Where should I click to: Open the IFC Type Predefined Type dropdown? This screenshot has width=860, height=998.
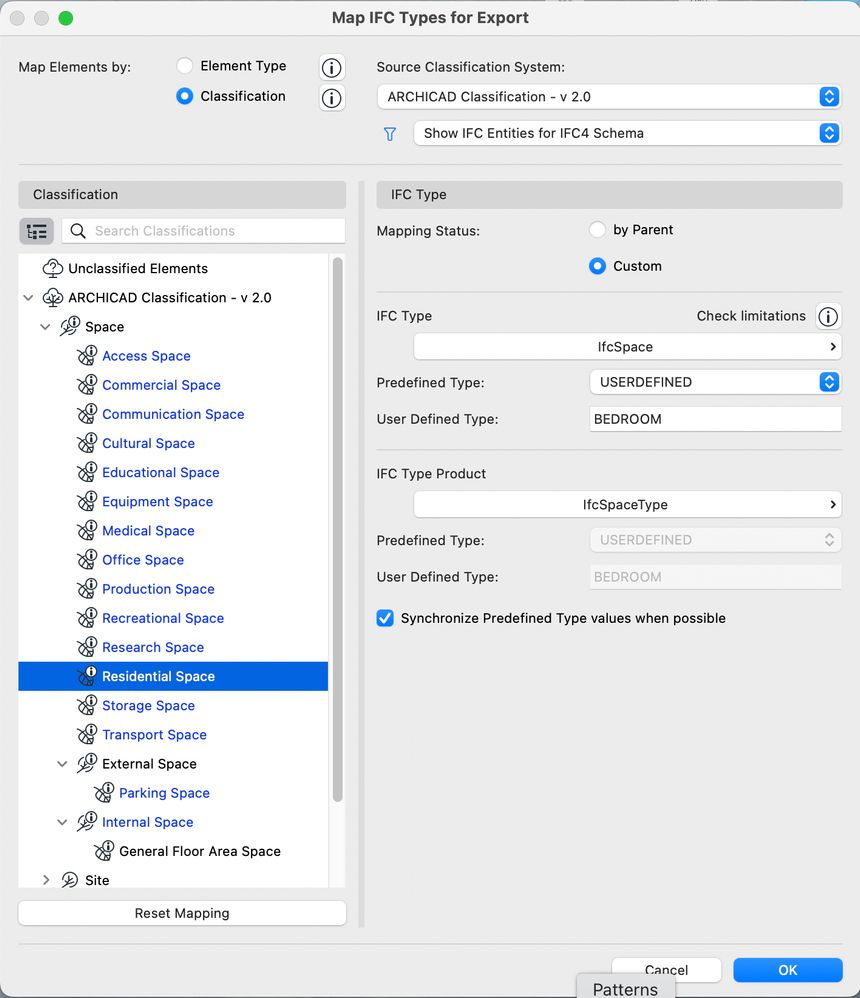715,382
